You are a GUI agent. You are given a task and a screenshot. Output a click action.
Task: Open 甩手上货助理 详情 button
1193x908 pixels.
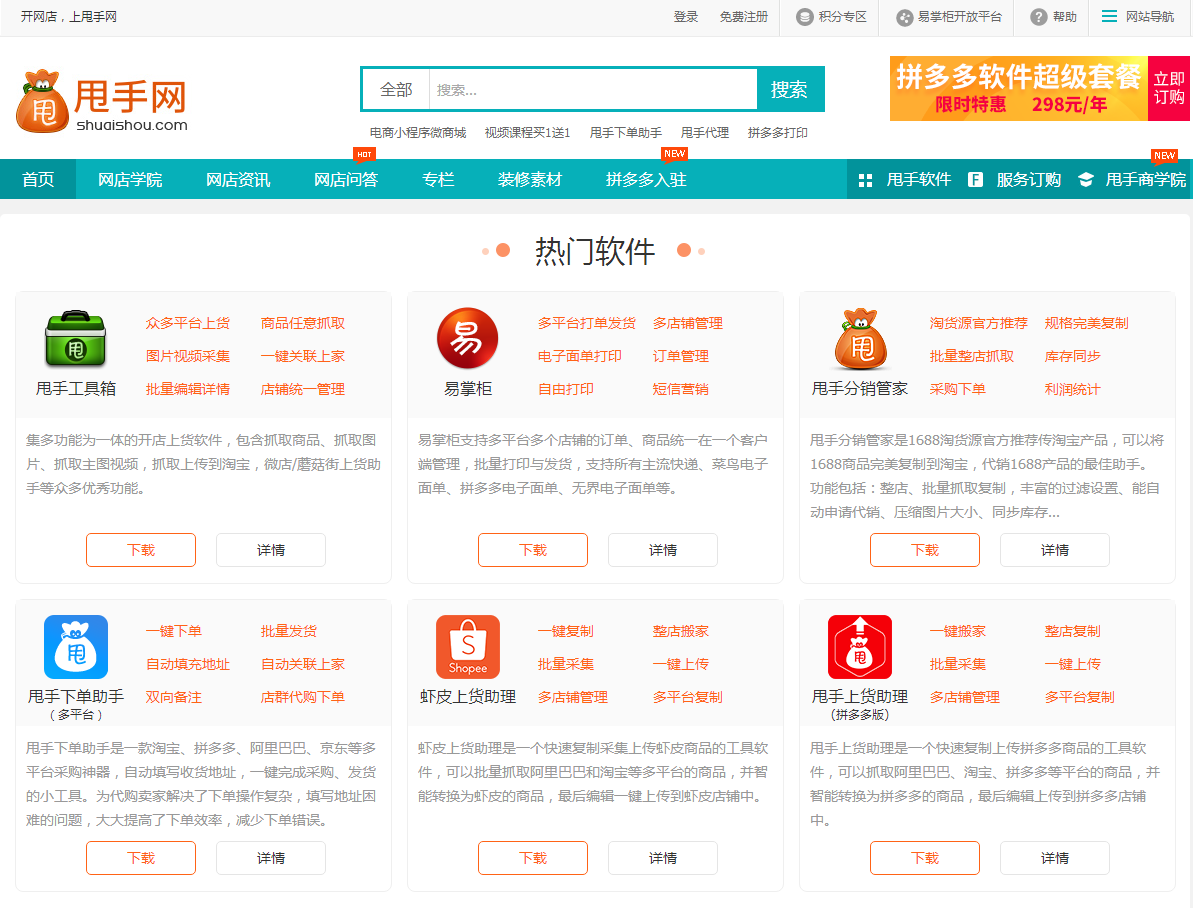(x=1055, y=859)
